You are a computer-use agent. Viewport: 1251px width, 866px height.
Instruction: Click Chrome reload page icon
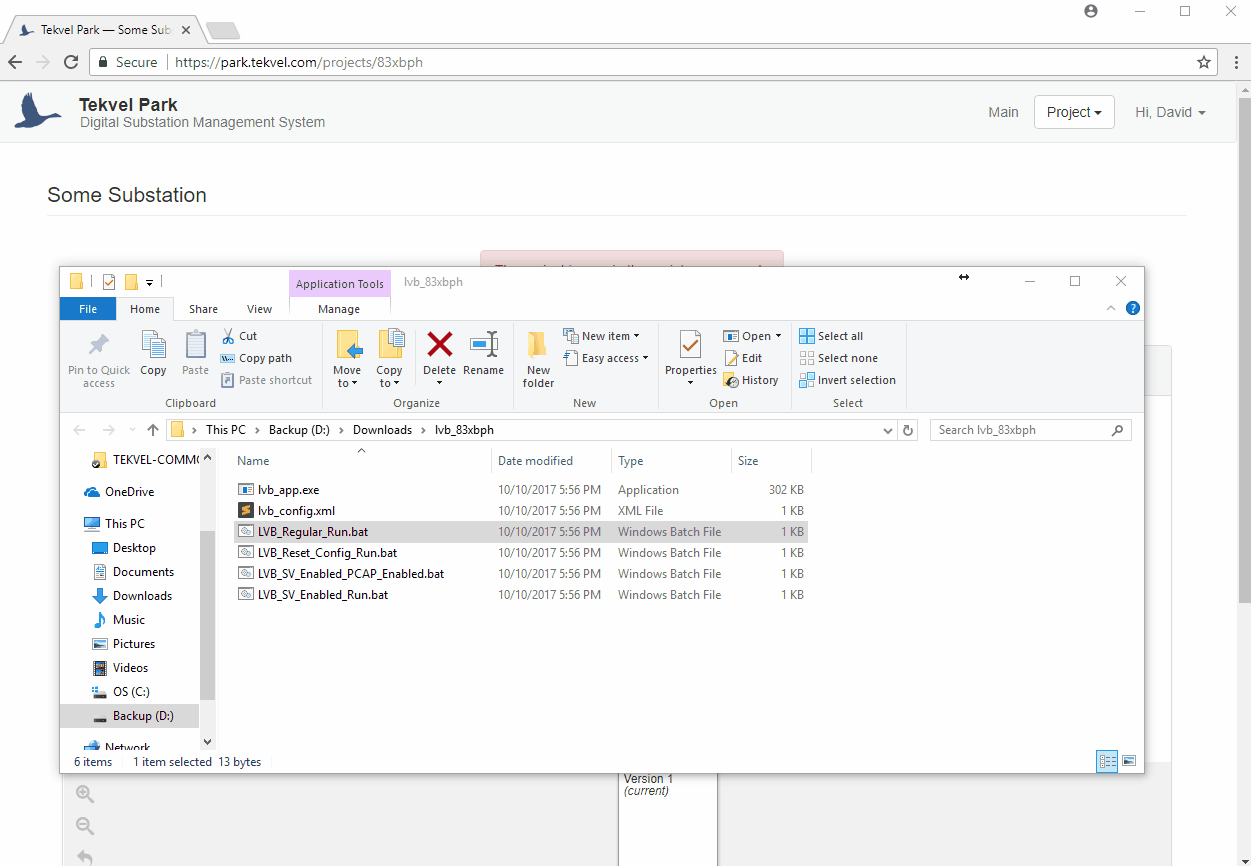[x=71, y=62]
